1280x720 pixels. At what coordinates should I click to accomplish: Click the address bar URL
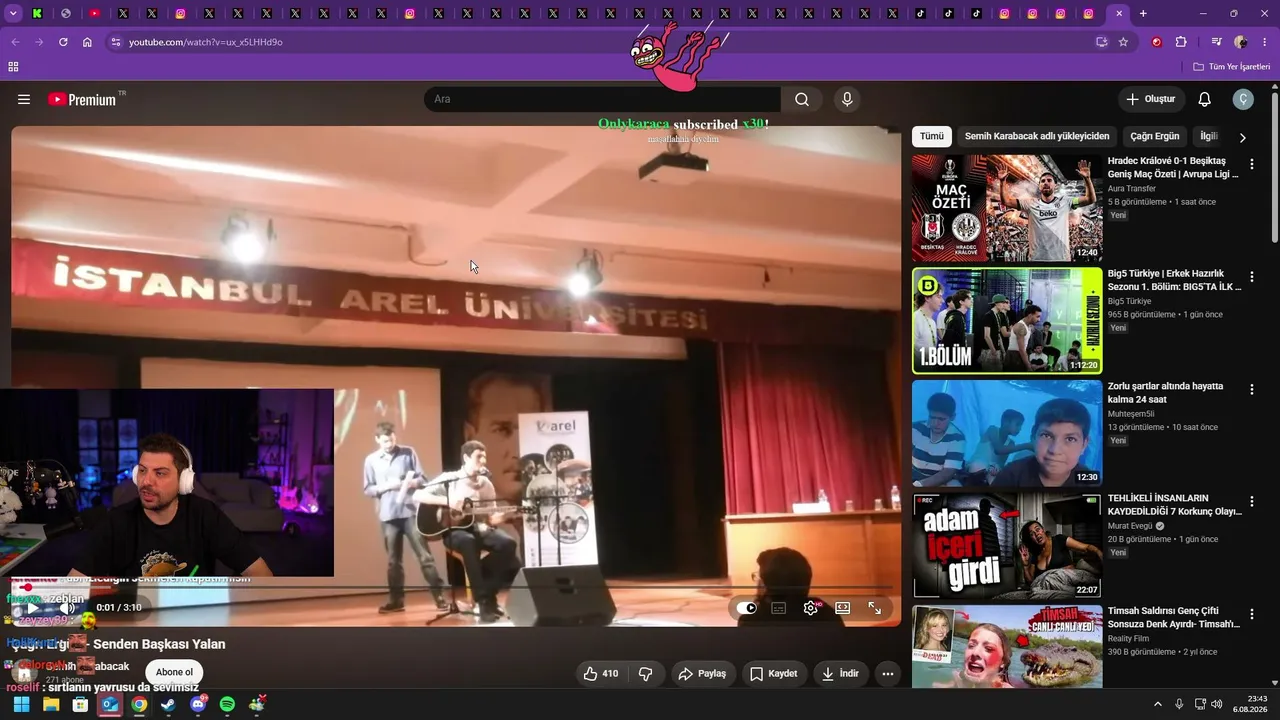pyautogui.click(x=206, y=42)
